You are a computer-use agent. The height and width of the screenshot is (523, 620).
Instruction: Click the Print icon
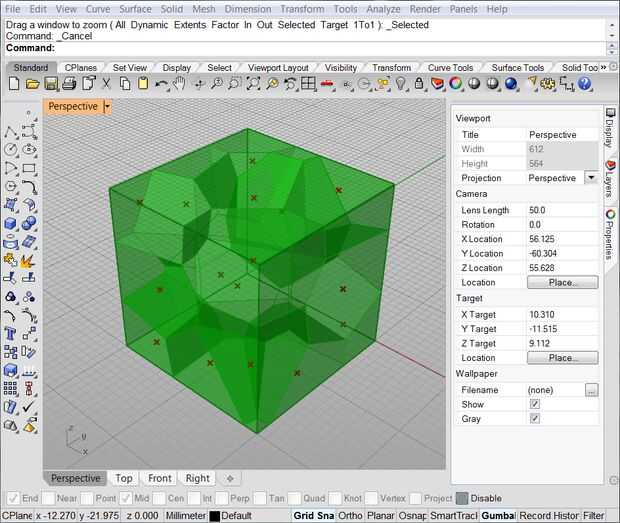(69, 84)
